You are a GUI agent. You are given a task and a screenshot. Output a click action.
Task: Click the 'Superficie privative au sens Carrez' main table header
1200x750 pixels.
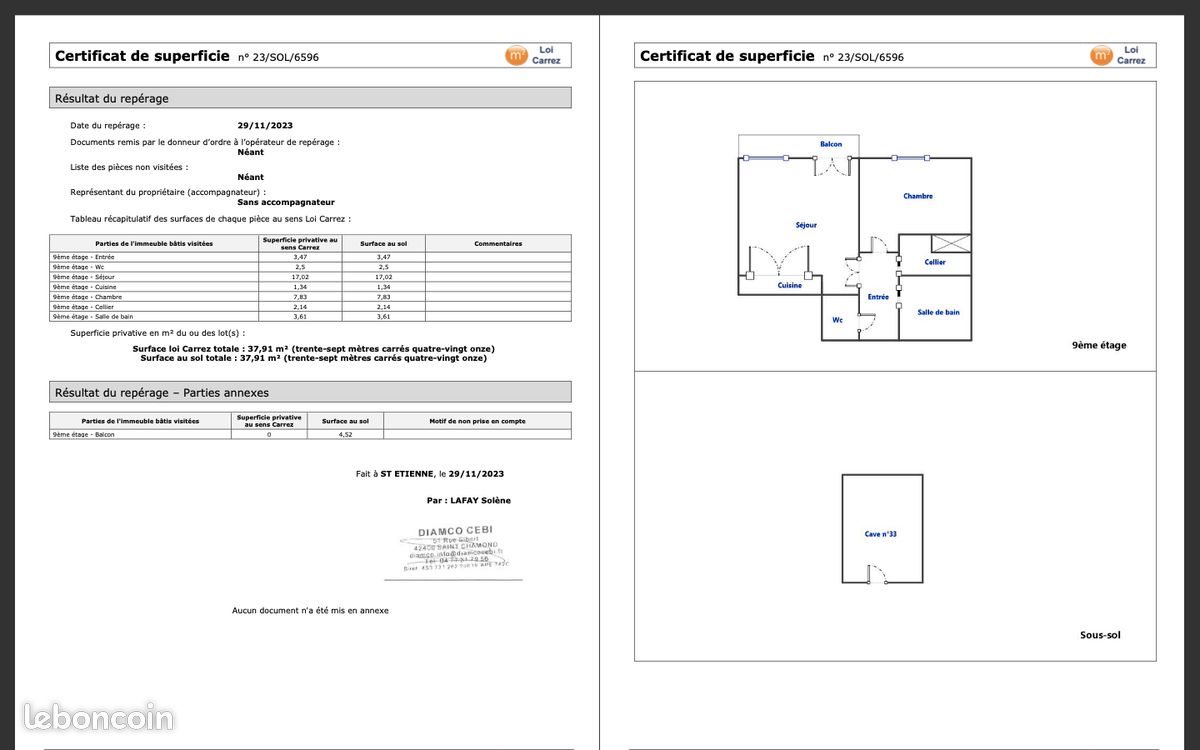pos(300,243)
